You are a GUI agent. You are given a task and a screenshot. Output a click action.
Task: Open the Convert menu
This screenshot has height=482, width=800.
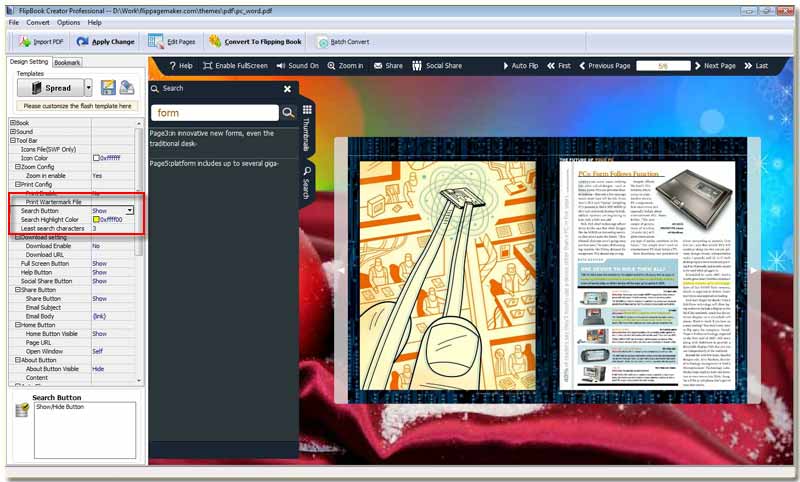(x=38, y=22)
